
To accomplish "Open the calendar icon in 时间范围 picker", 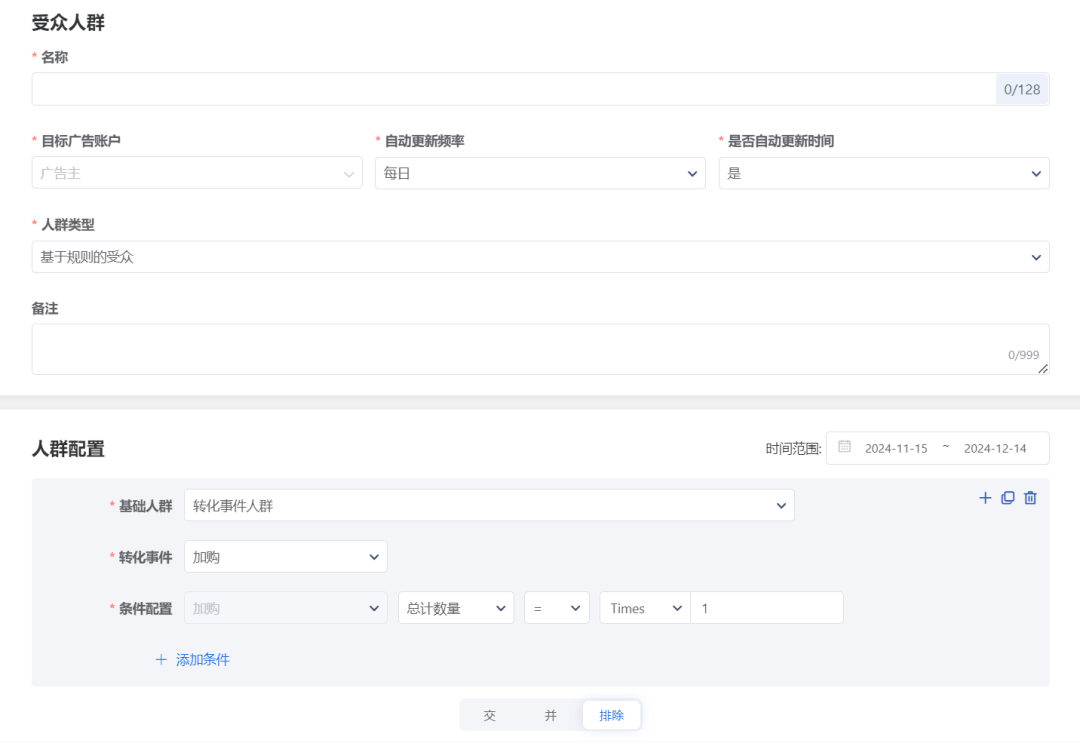I will [x=843, y=447].
